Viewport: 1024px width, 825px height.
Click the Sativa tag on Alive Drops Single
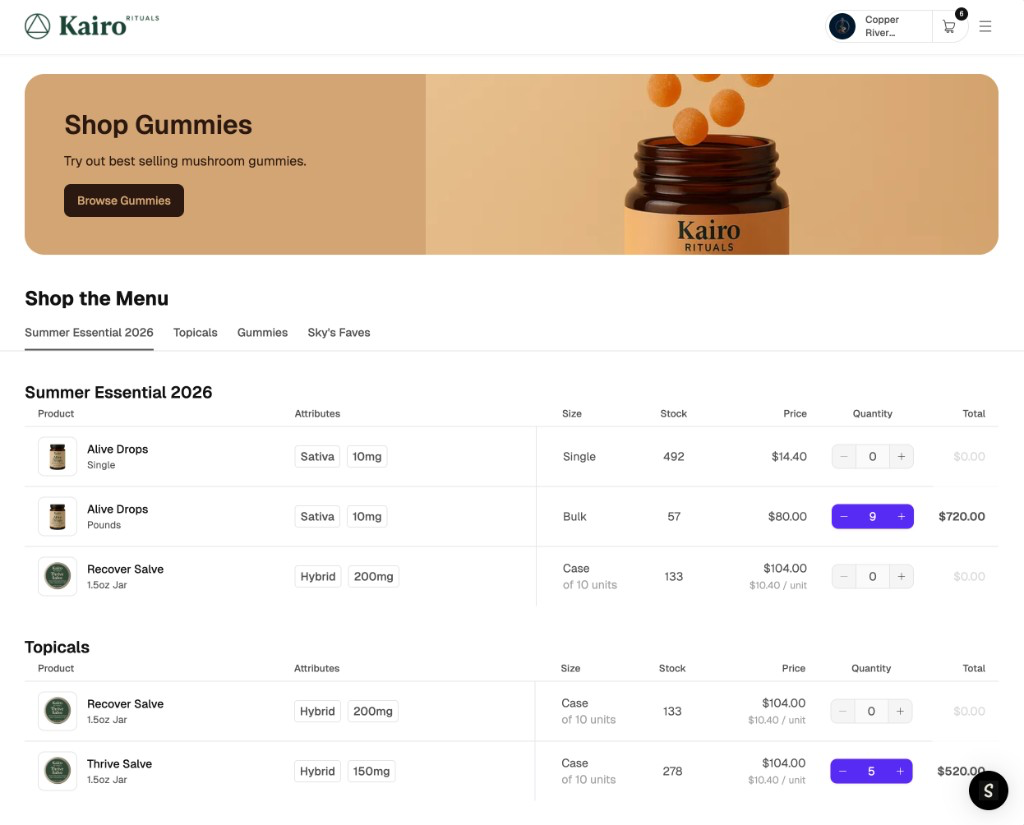[x=317, y=457]
